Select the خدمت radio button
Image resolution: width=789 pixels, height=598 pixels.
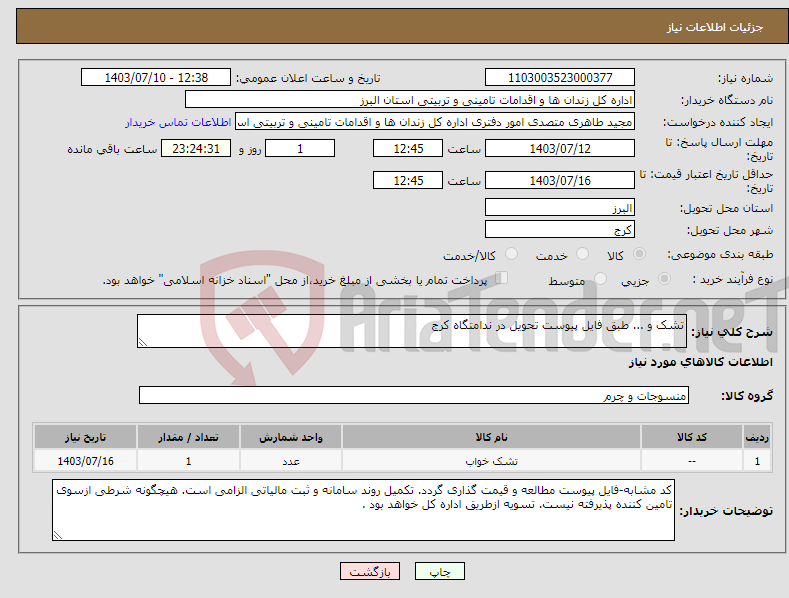click(582, 254)
